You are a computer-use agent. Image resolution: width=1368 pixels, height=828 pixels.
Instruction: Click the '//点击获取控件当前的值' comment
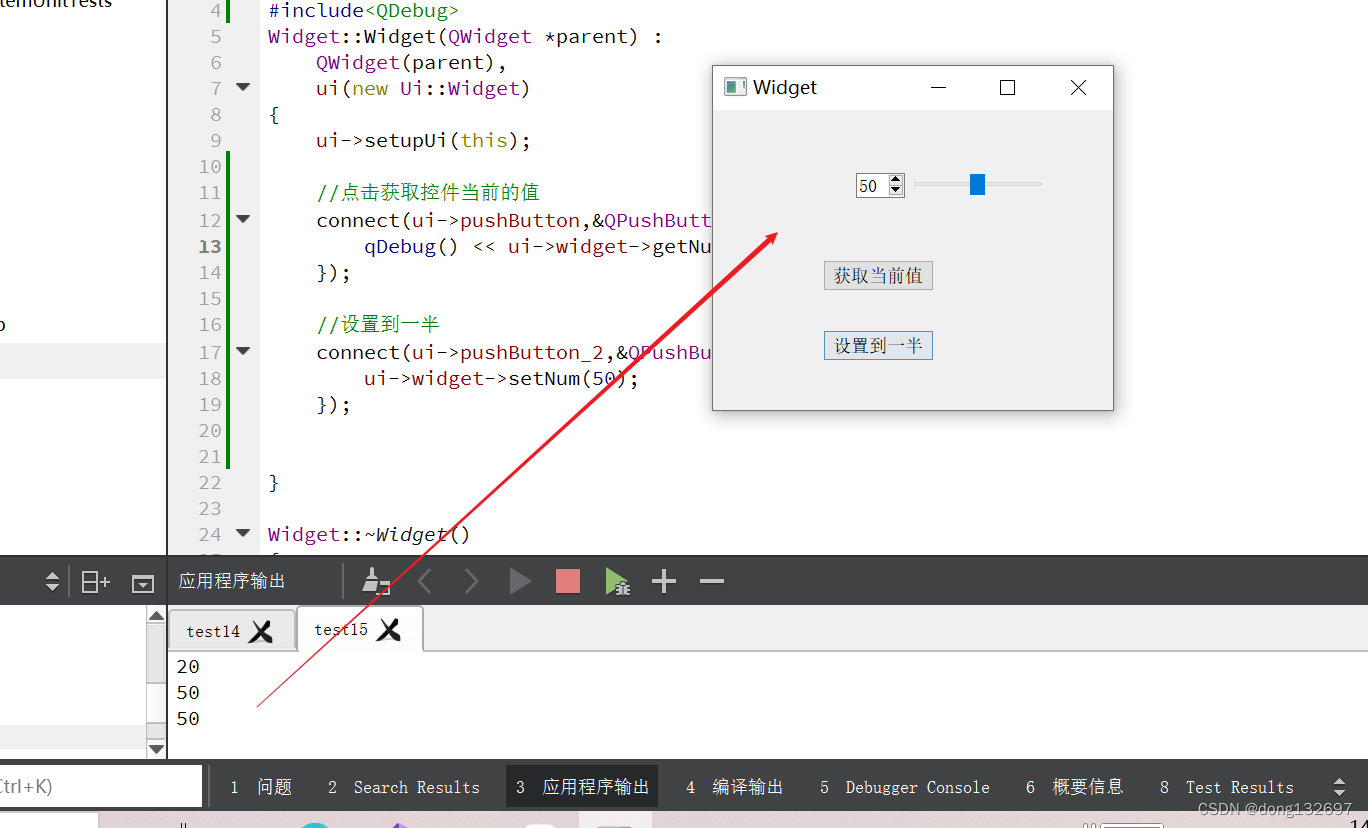point(428,193)
